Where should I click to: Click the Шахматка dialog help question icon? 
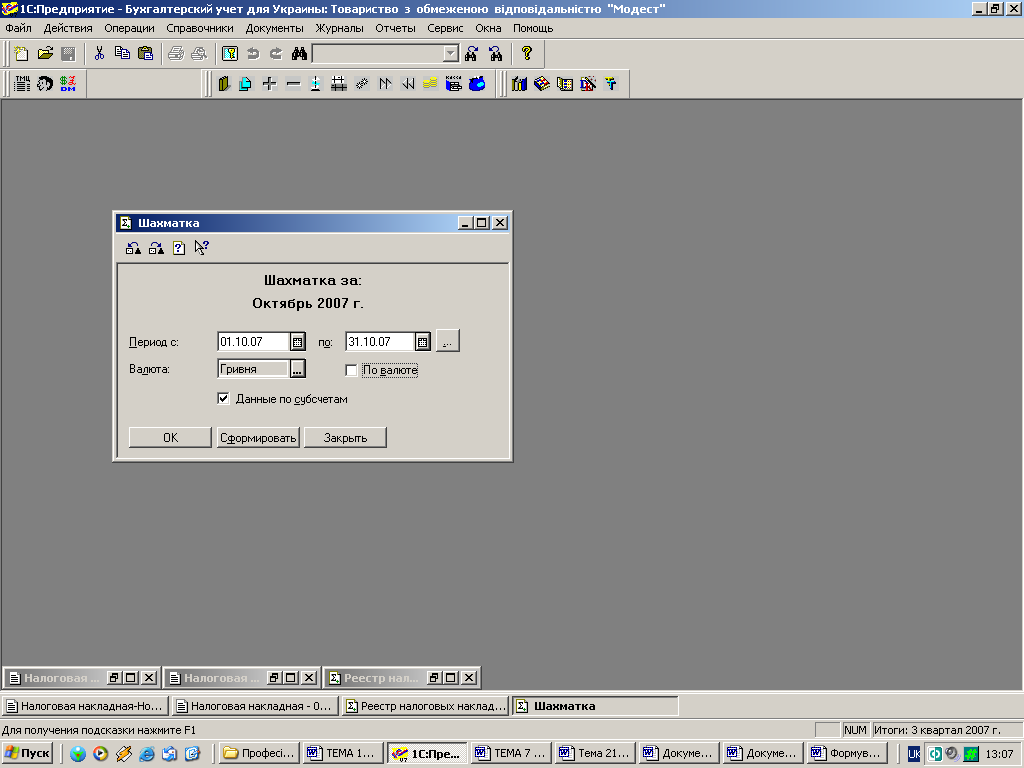point(179,248)
